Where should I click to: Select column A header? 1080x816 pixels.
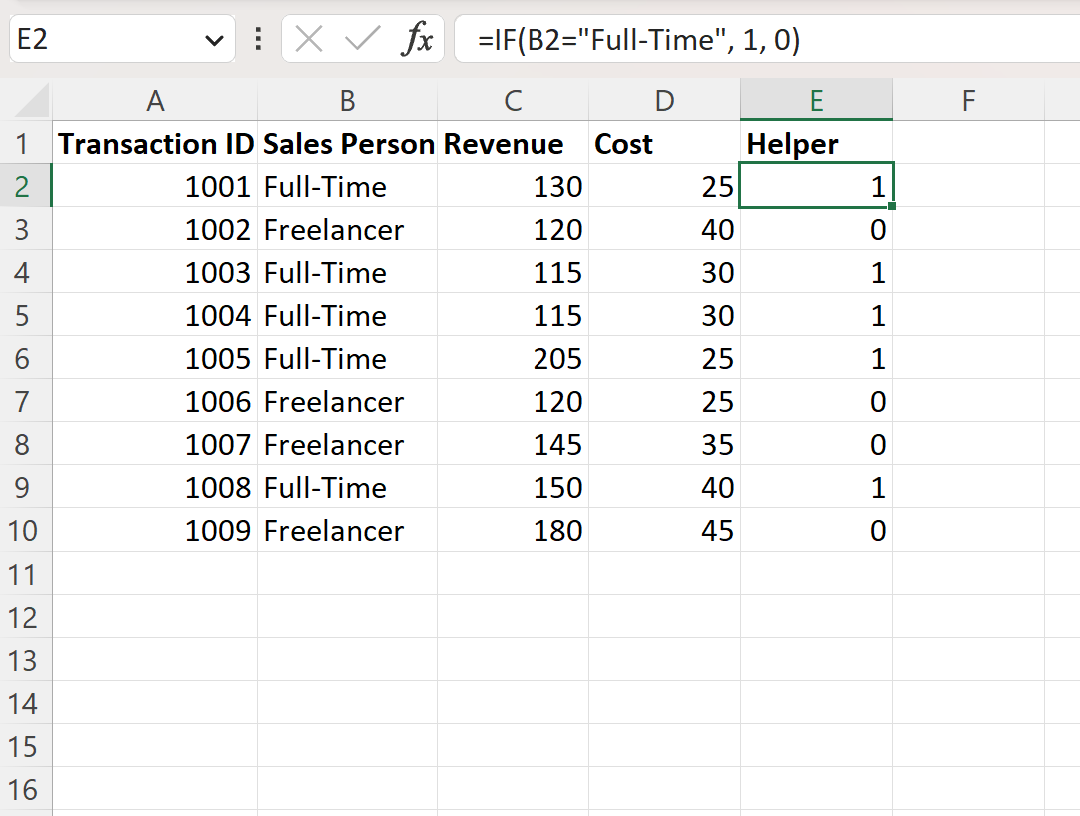click(x=155, y=101)
